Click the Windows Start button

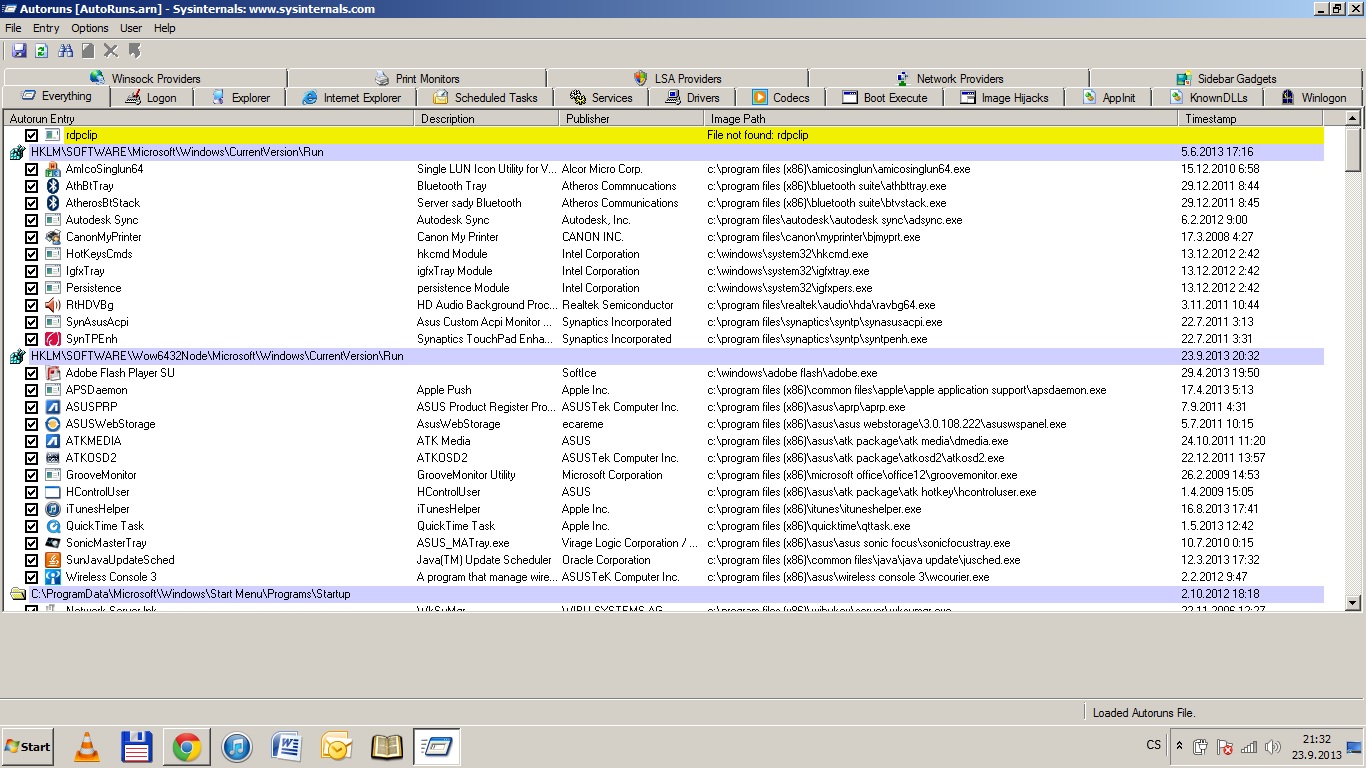pos(28,747)
